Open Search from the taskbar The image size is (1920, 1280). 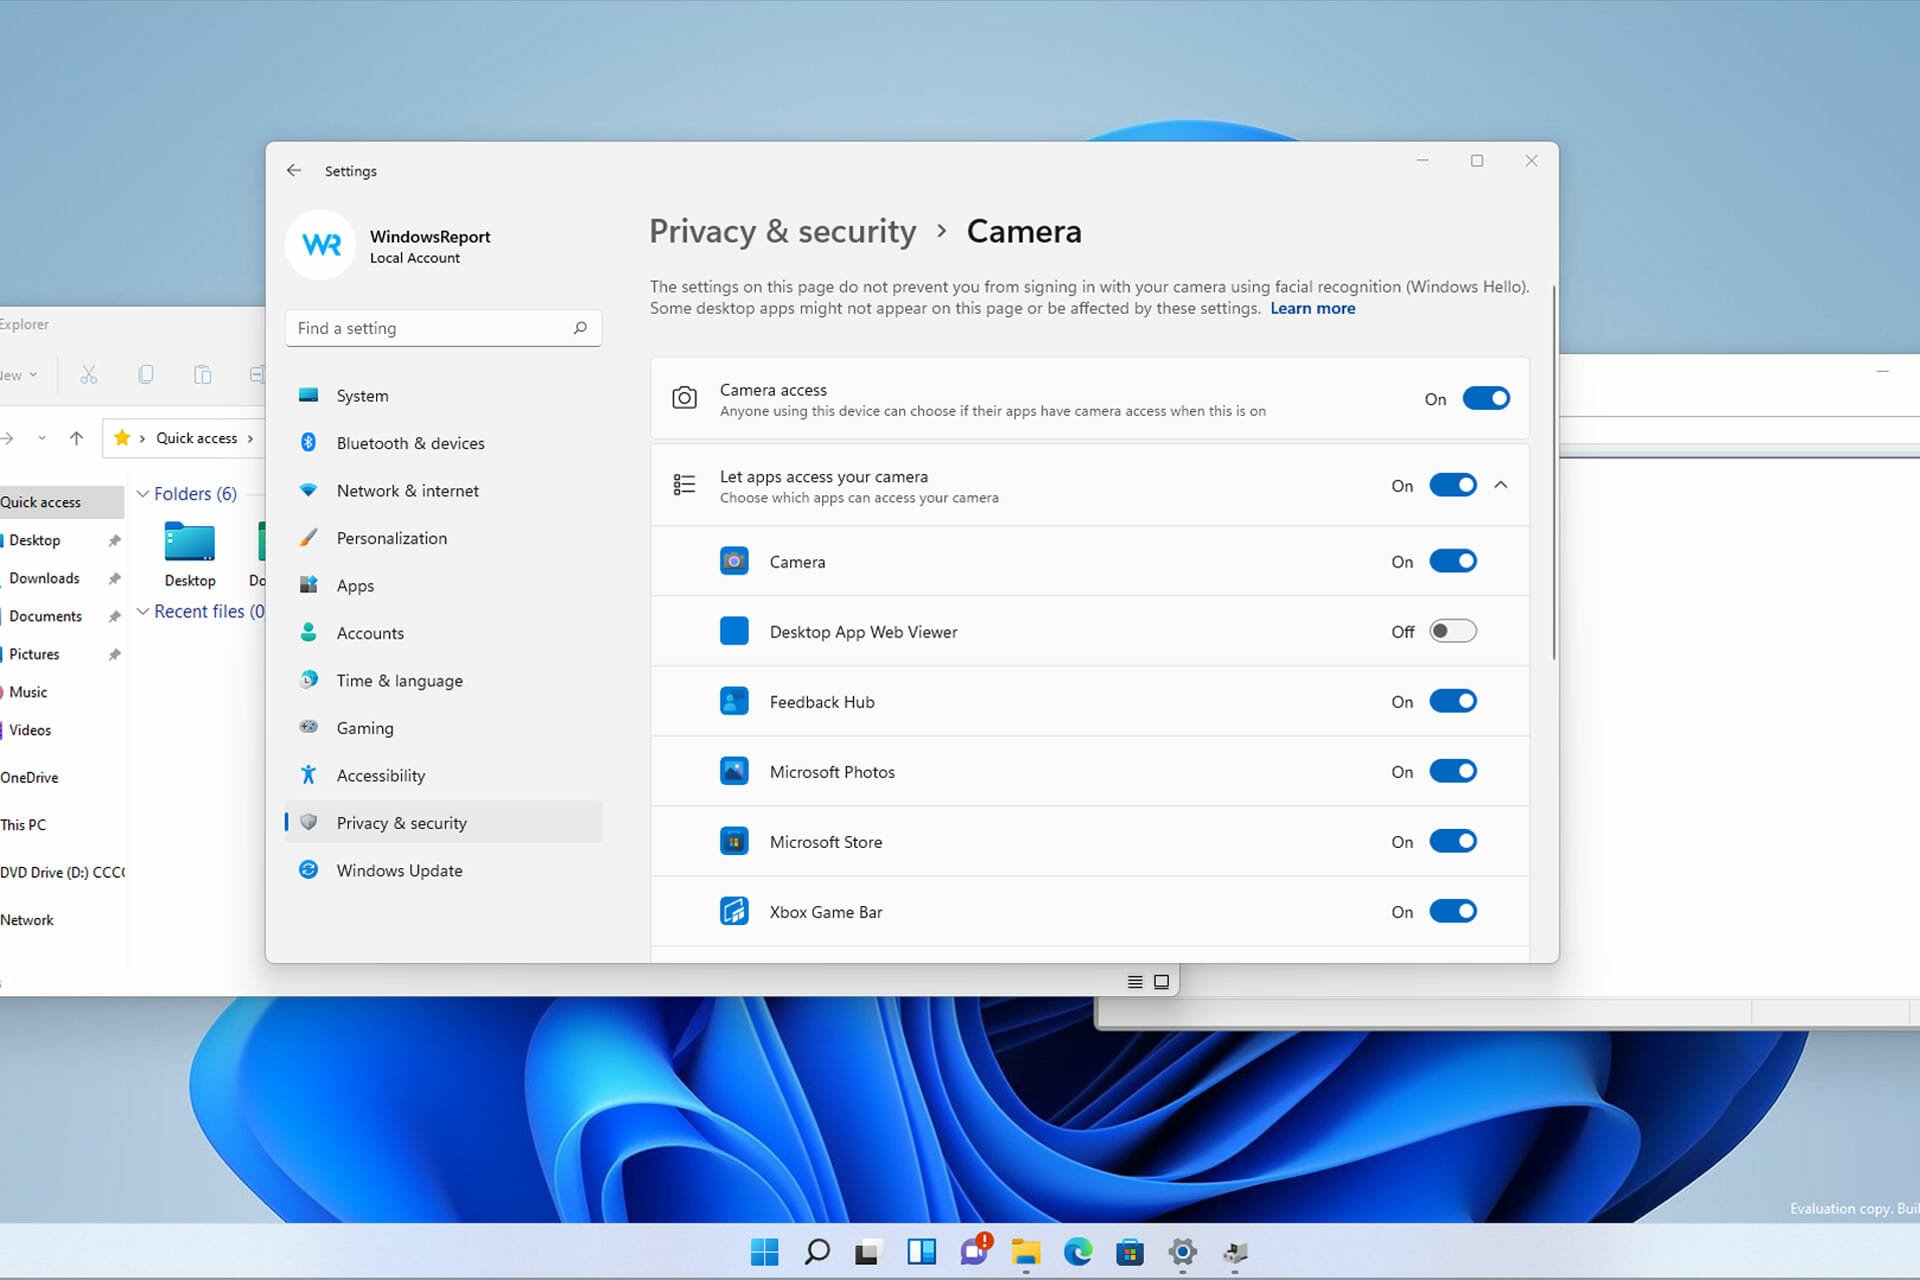click(817, 1252)
